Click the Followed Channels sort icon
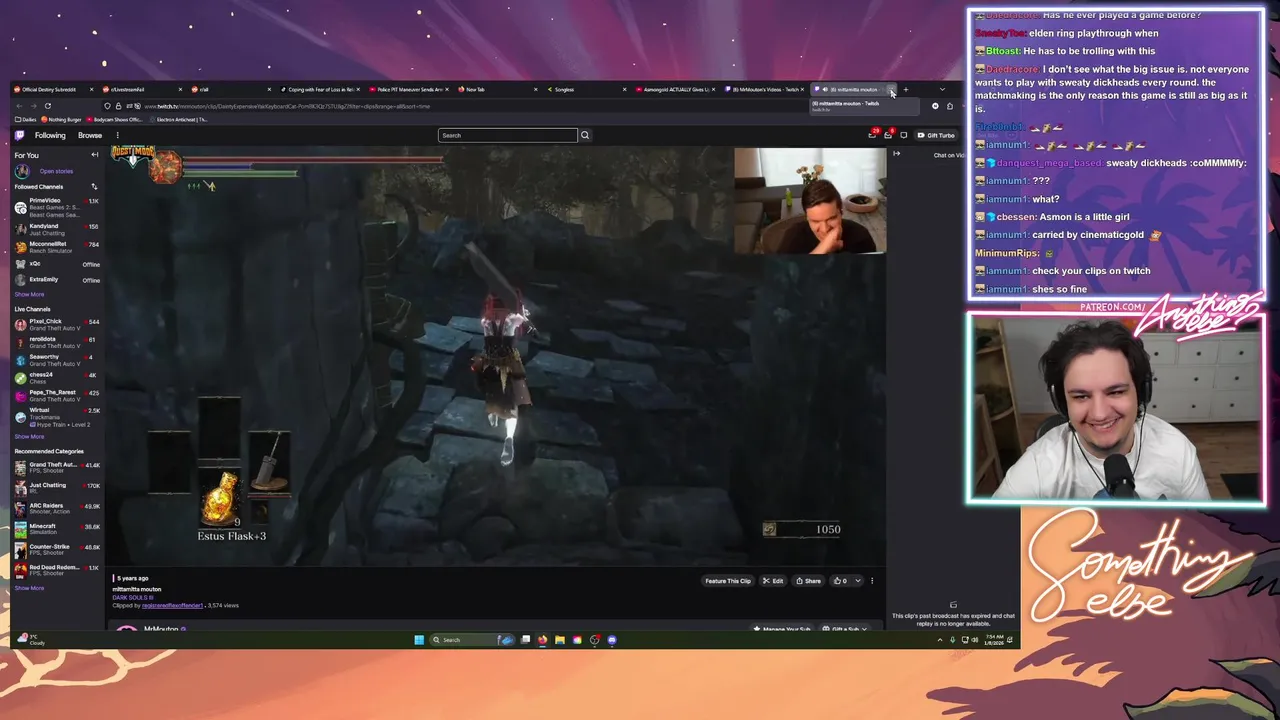Viewport: 1280px width, 720px height. point(94,187)
